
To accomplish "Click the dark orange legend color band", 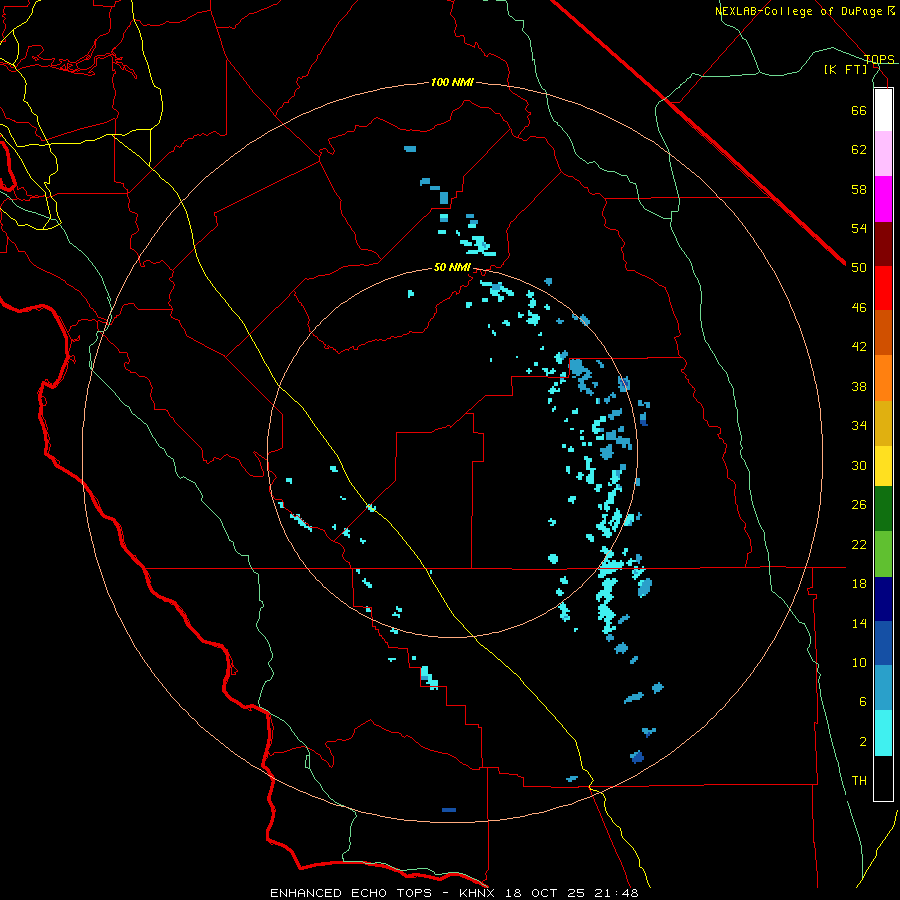I will pyautogui.click(x=883, y=332).
